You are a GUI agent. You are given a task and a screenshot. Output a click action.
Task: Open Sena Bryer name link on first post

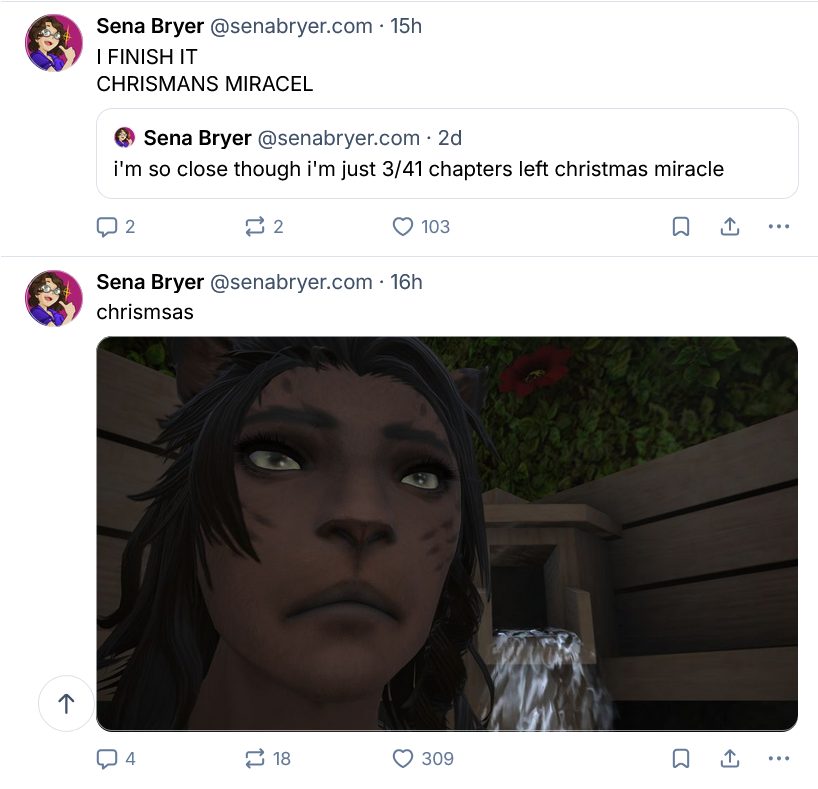[x=150, y=26]
